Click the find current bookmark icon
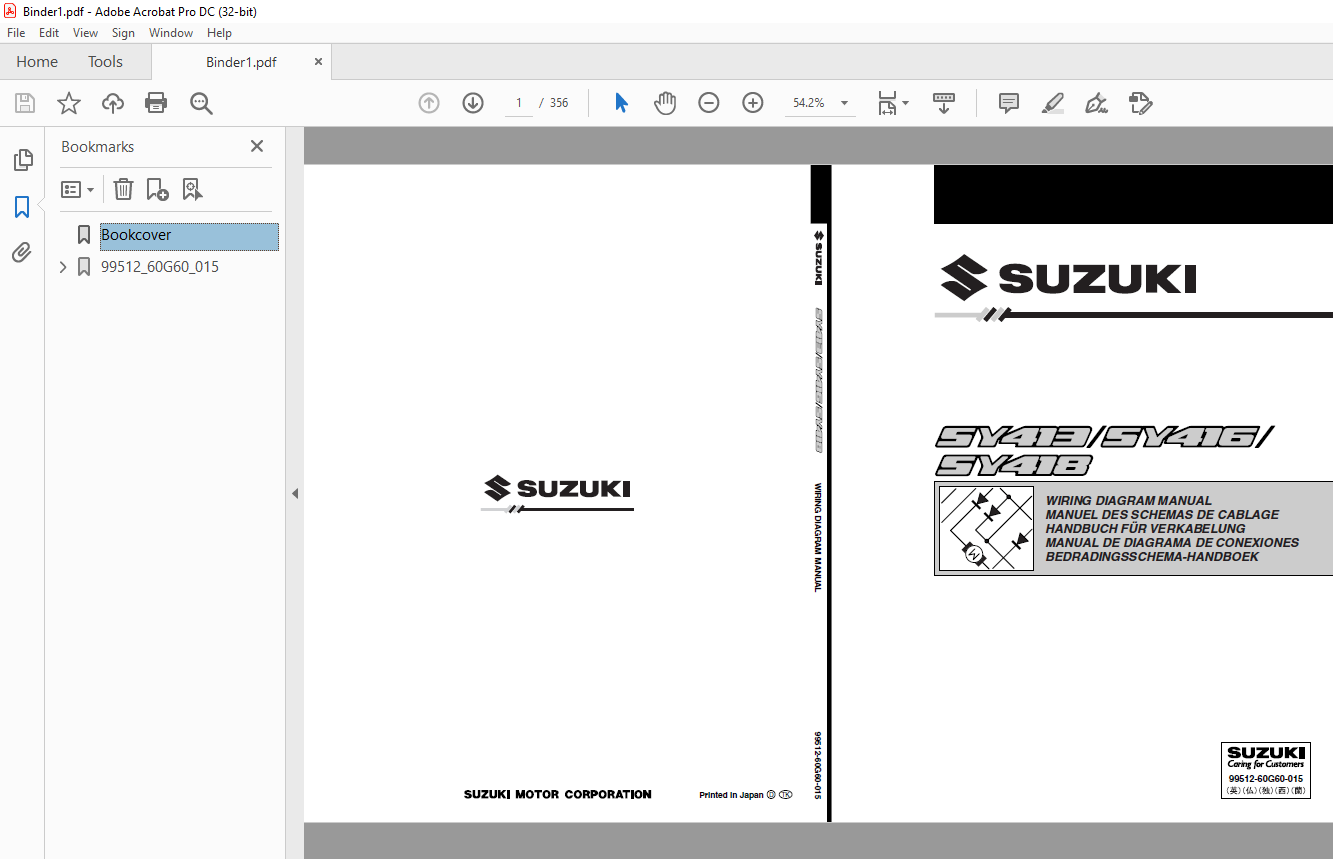Viewport: 1333px width, 859px height. (192, 189)
